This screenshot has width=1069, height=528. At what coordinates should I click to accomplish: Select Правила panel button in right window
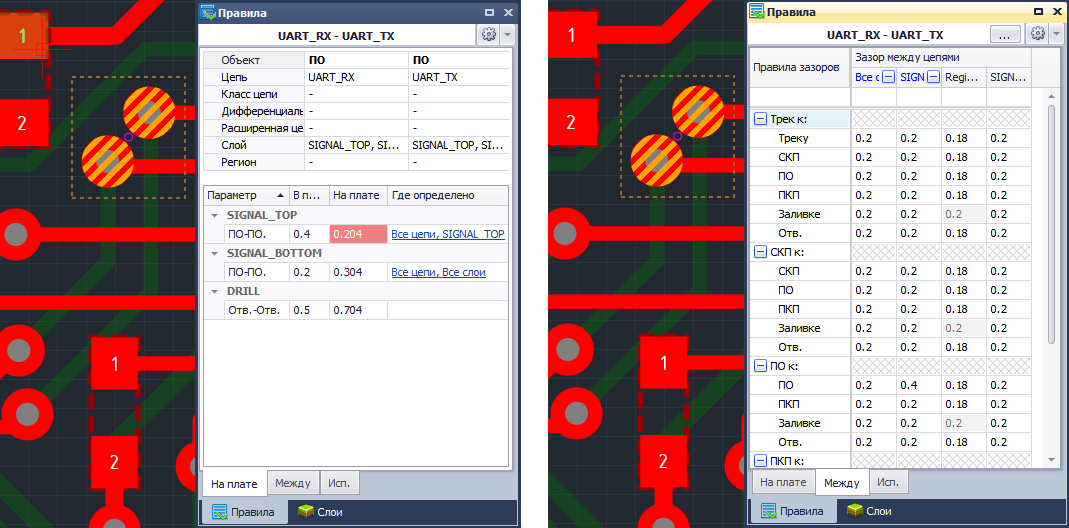796,511
